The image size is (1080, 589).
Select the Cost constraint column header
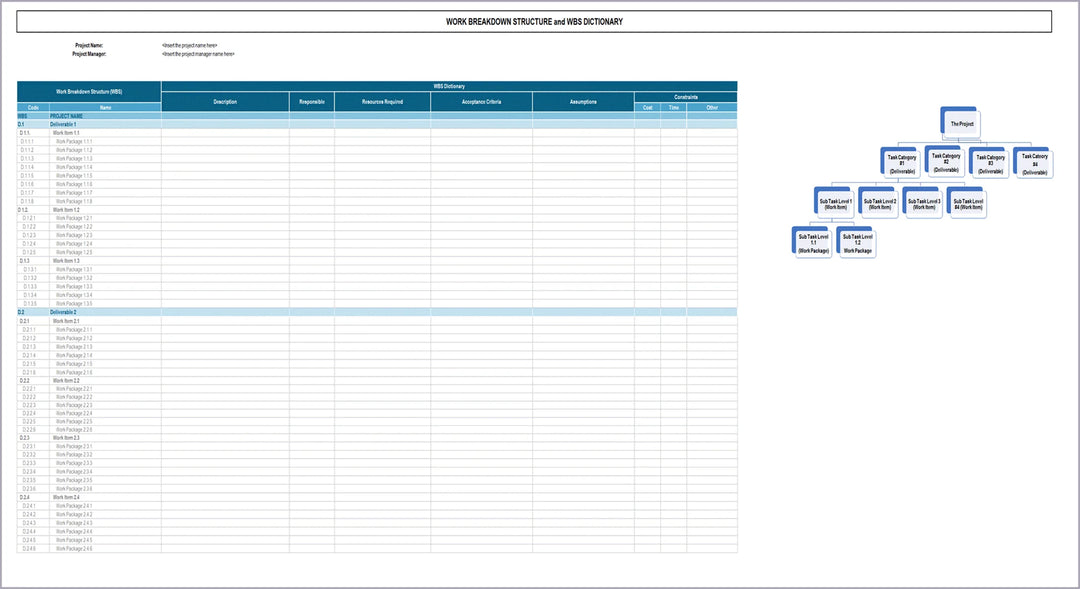coord(647,107)
